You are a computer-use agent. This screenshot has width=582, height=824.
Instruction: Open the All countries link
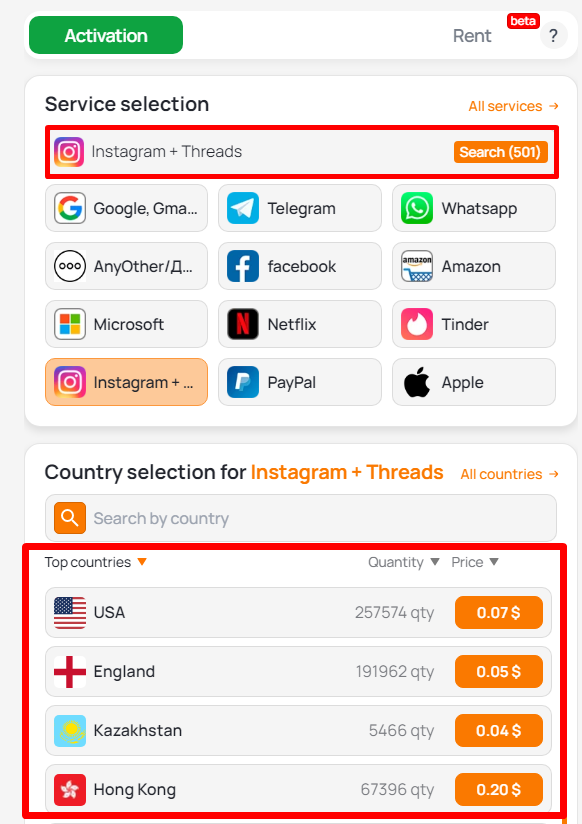(509, 474)
